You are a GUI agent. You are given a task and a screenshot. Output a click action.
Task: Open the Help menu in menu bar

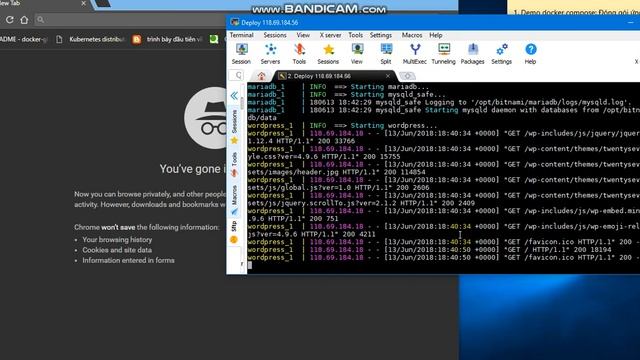tap(436, 36)
